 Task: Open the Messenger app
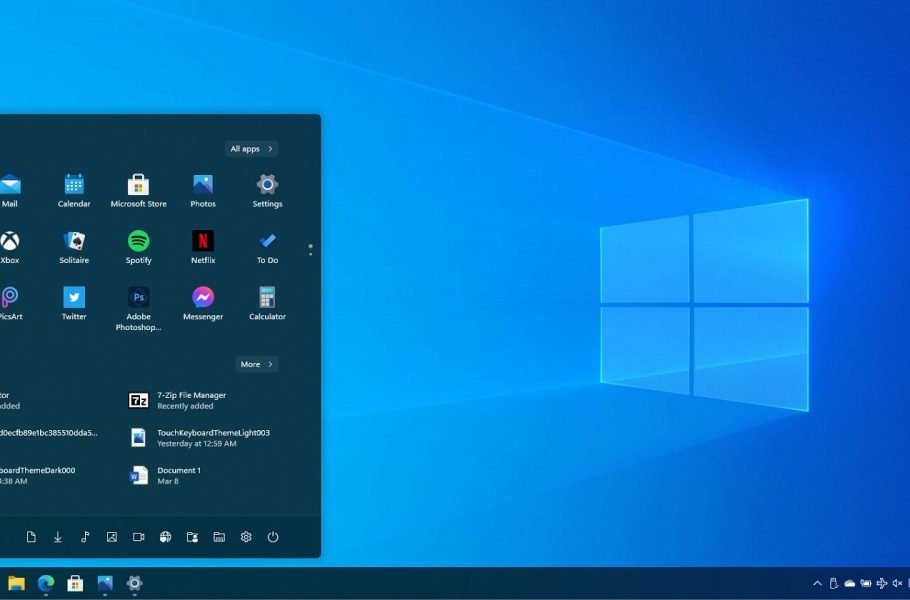click(203, 303)
